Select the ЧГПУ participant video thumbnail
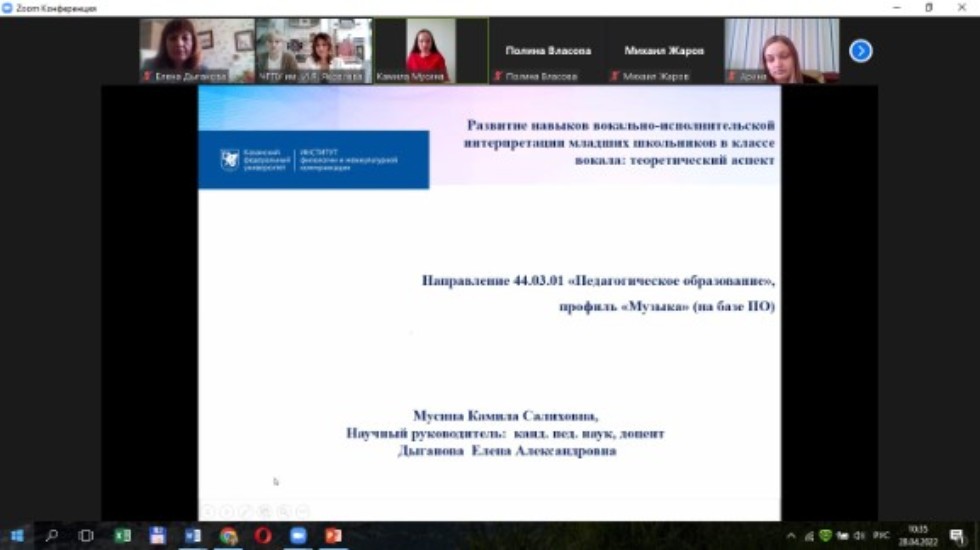Image resolution: width=980 pixels, height=550 pixels. click(314, 51)
